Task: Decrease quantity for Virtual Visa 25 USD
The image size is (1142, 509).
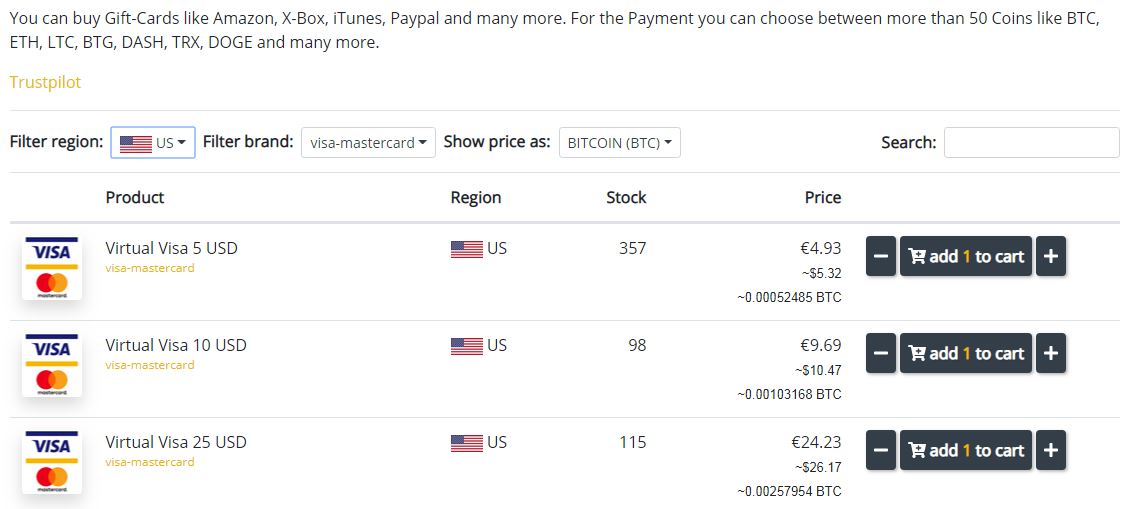Action: coord(881,450)
